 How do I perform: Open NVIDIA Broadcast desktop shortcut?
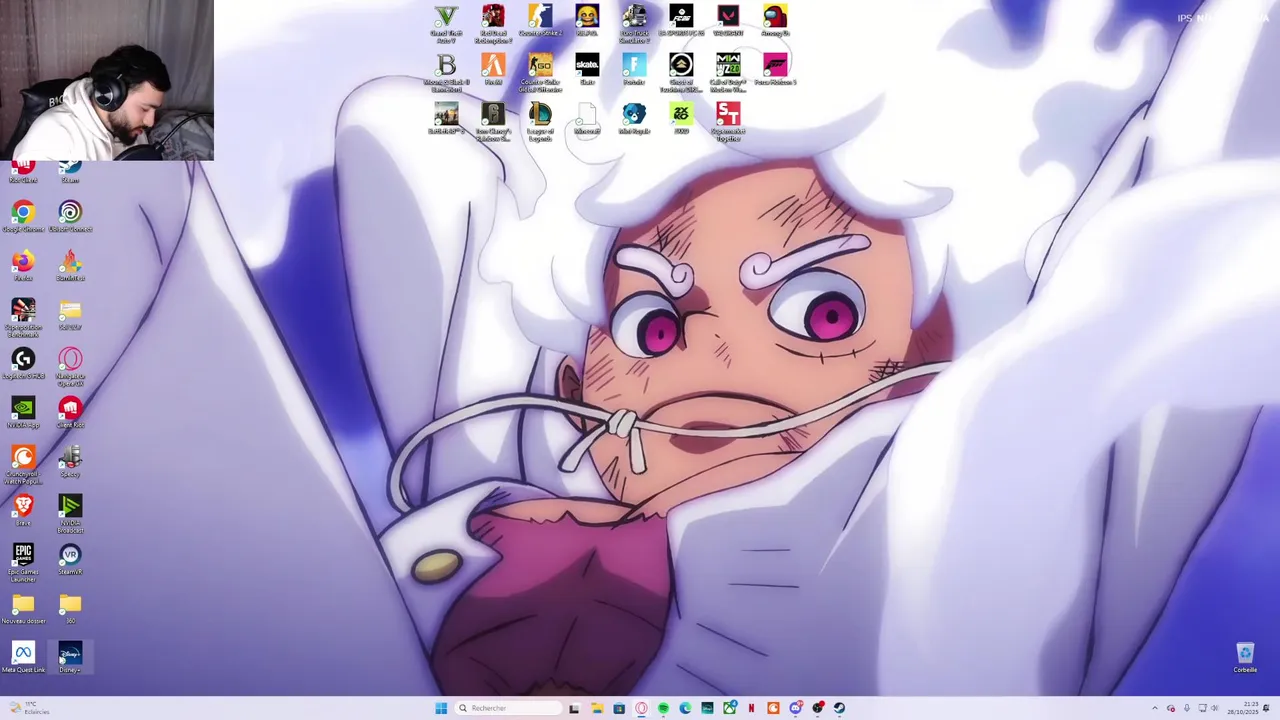[x=70, y=514]
